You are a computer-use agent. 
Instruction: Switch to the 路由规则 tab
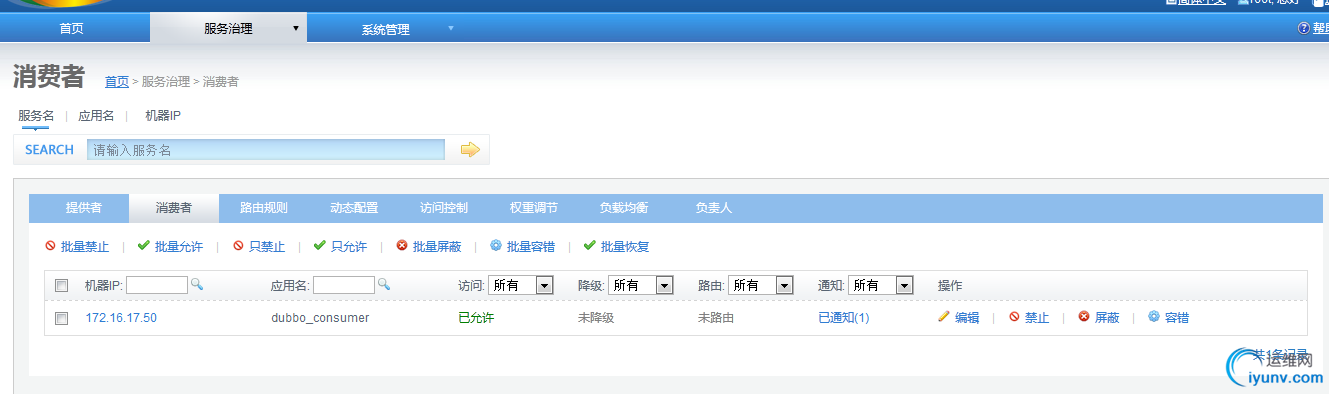click(264, 208)
